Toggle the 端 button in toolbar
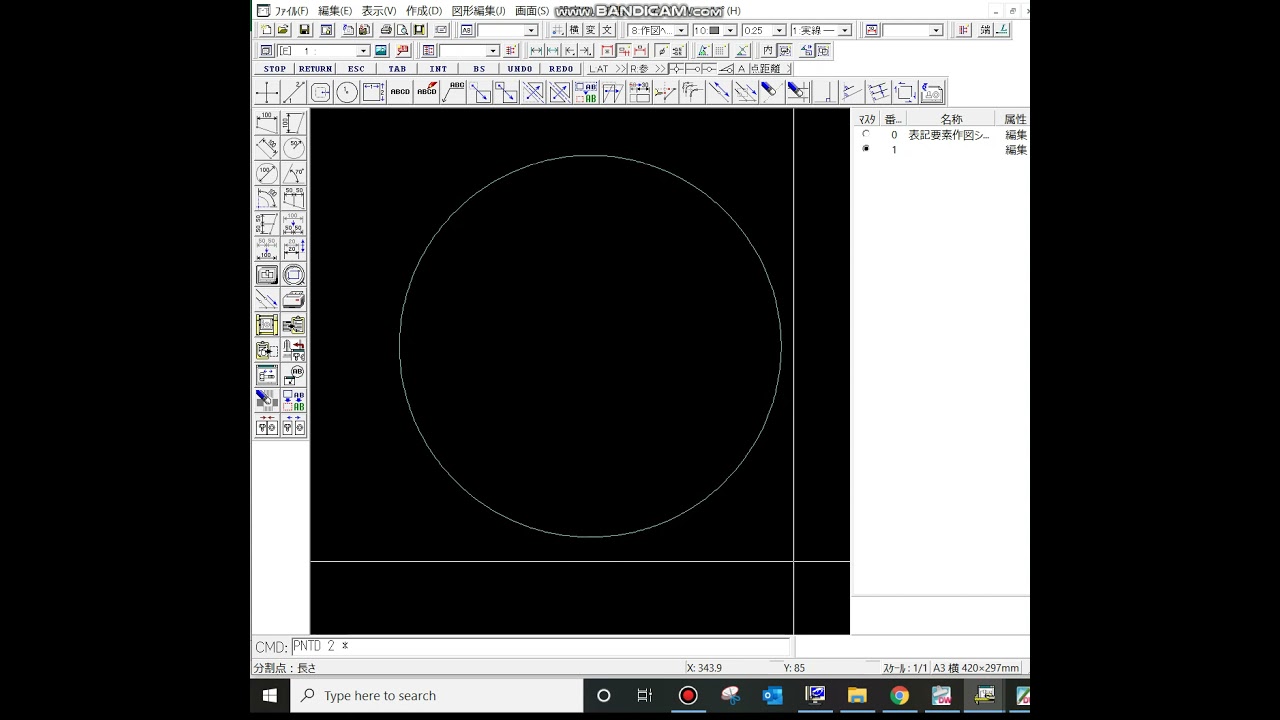This screenshot has height=720, width=1280. (985, 30)
